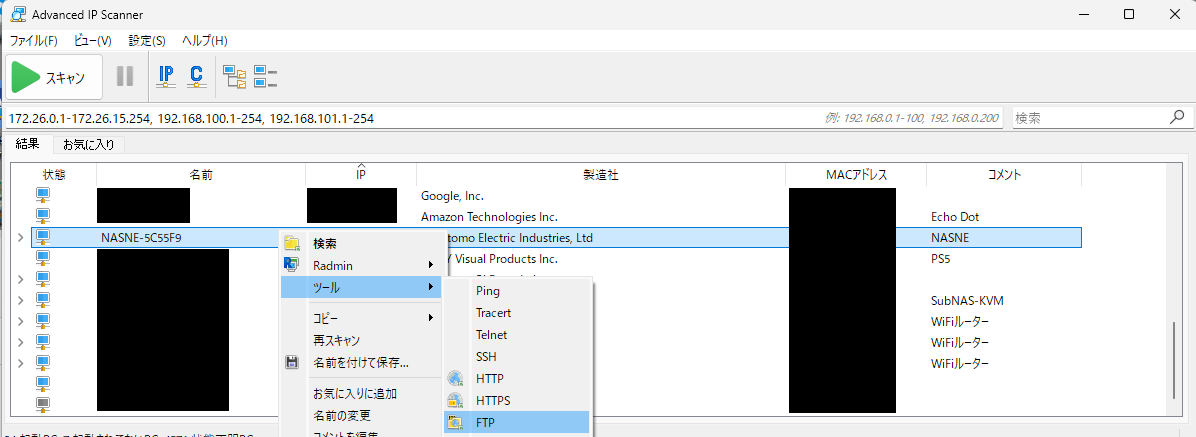Open the ヘルプ(H) menu
This screenshot has width=1196, height=437.
204,40
